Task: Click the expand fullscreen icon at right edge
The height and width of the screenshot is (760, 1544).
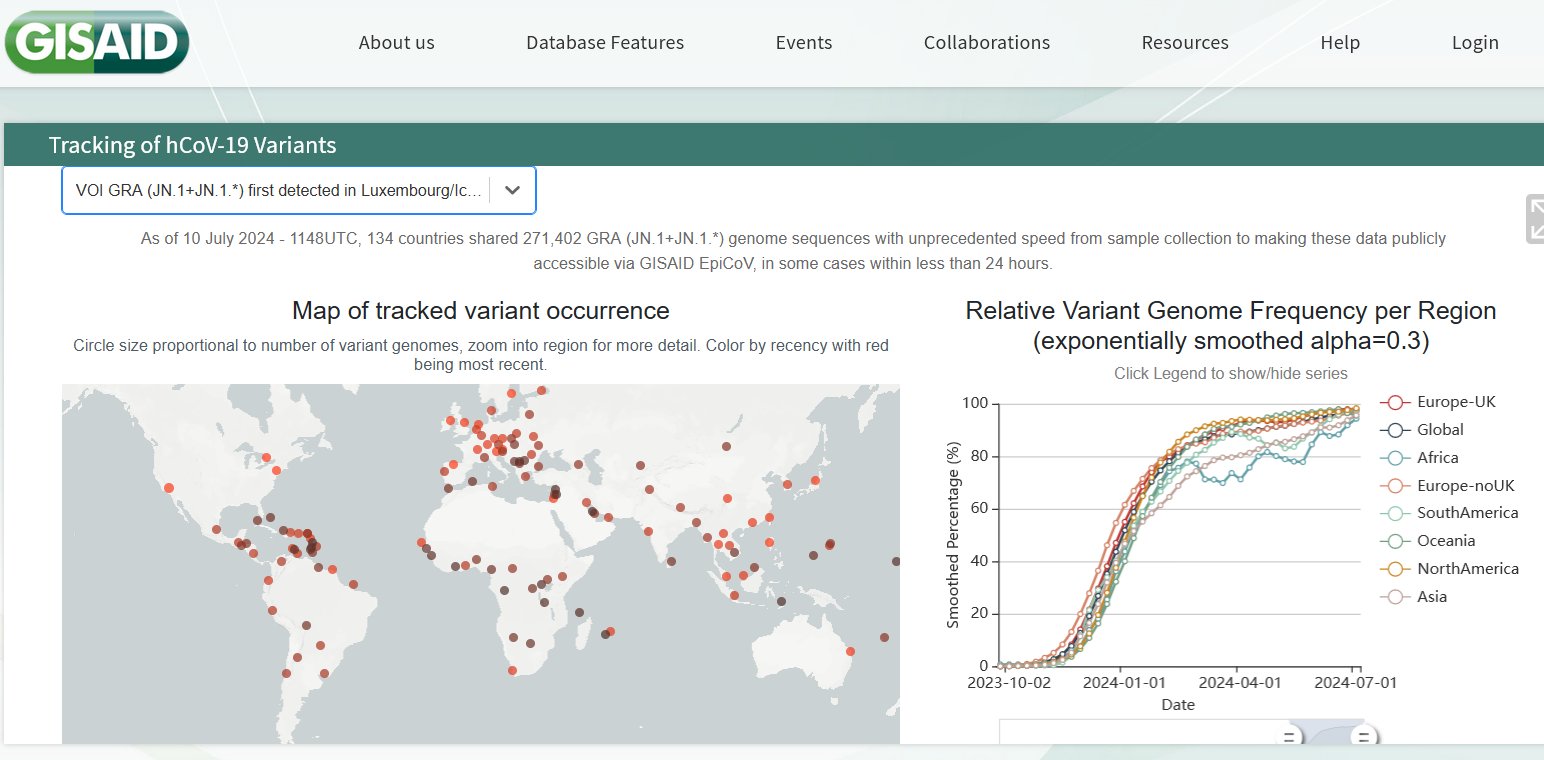Action: [x=1535, y=219]
